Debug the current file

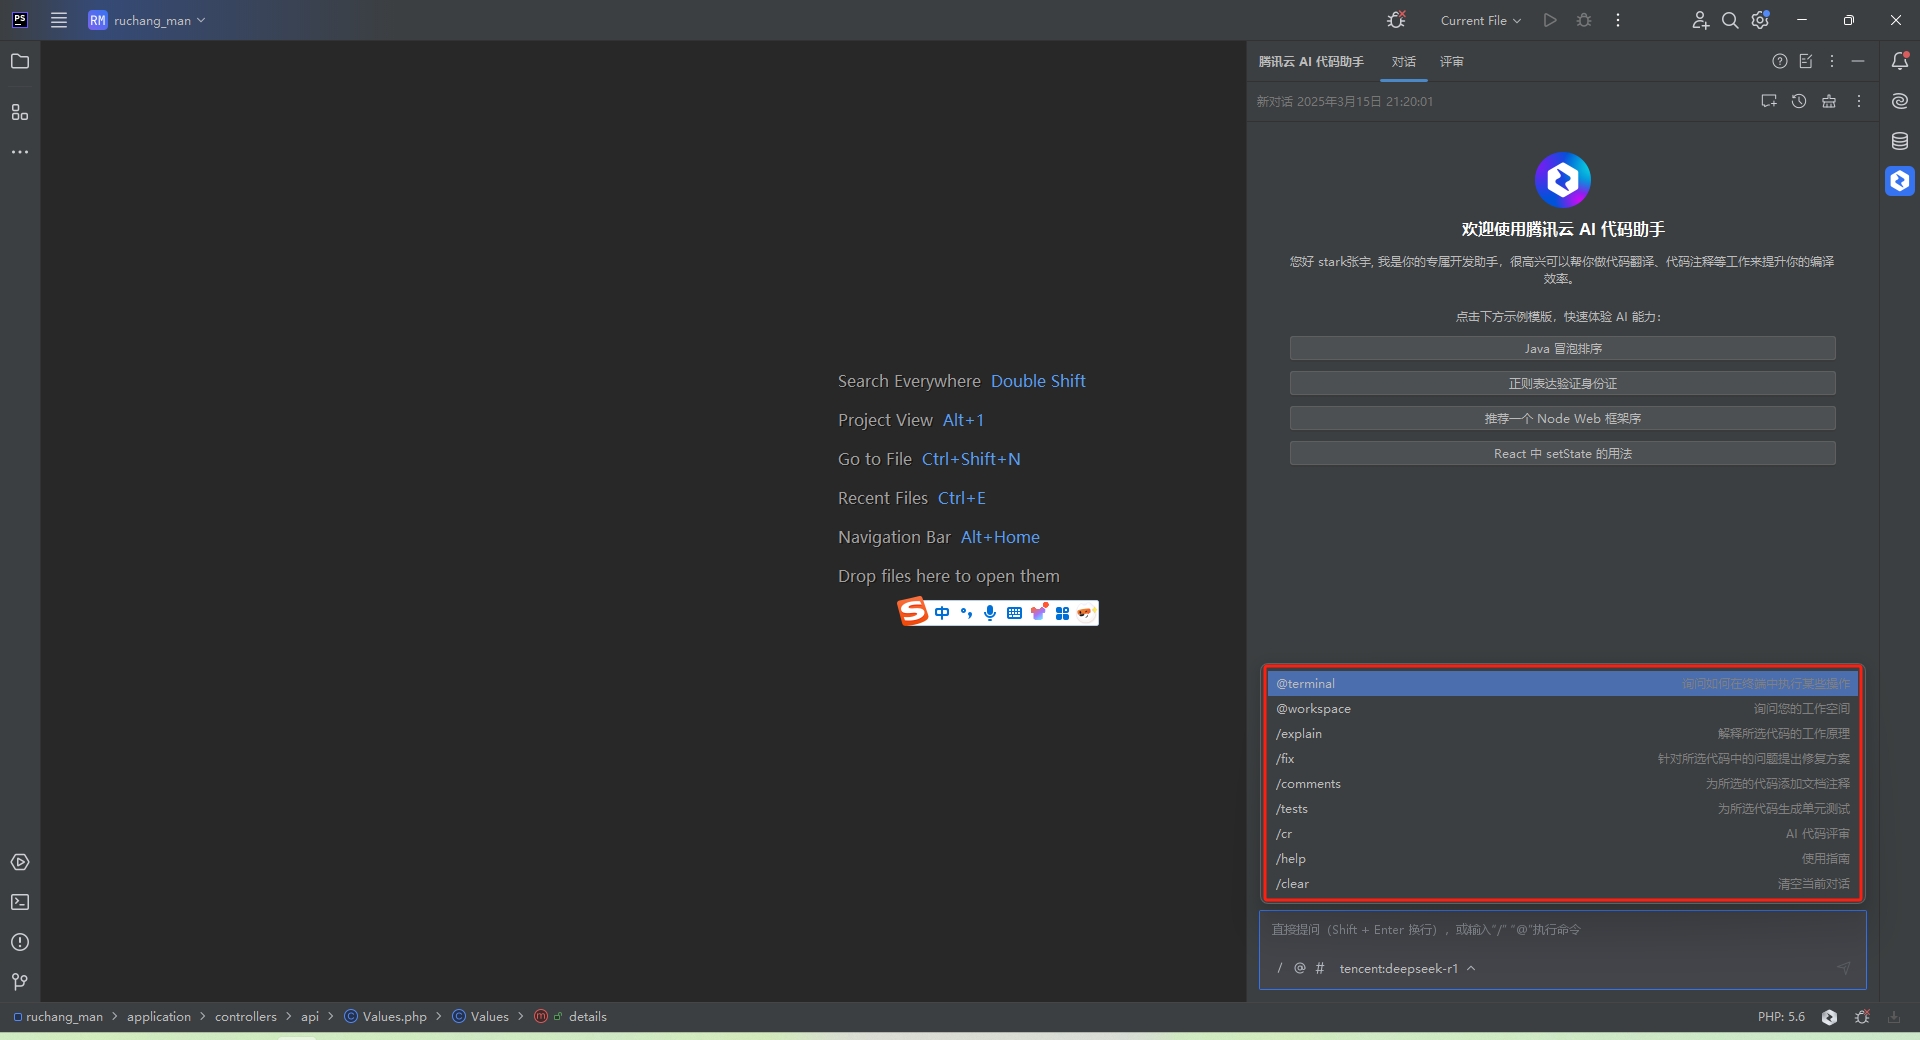click(x=1584, y=20)
